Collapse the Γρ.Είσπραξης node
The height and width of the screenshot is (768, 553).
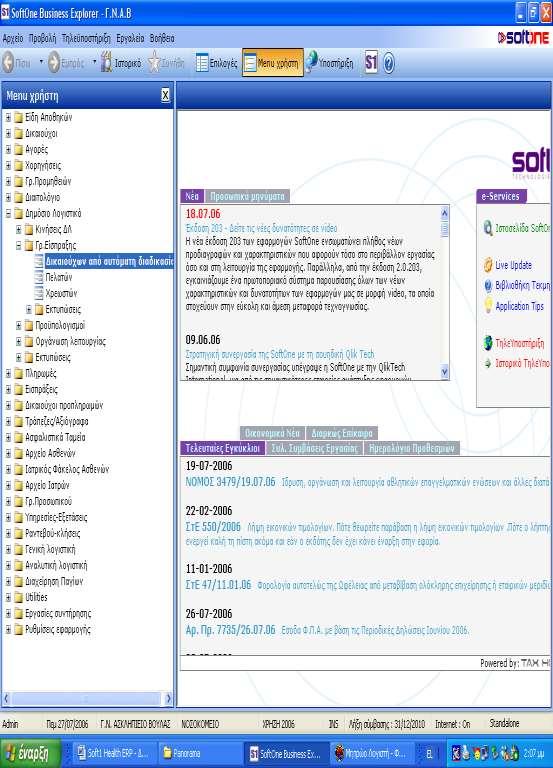[x=19, y=245]
